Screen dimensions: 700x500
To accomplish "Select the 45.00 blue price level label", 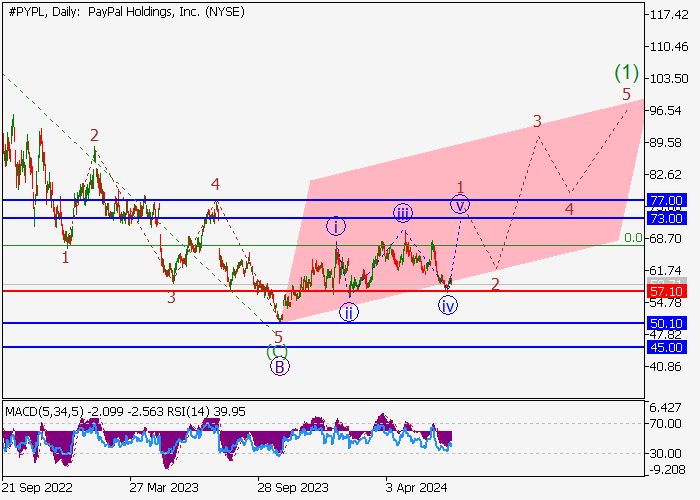I will click(667, 347).
